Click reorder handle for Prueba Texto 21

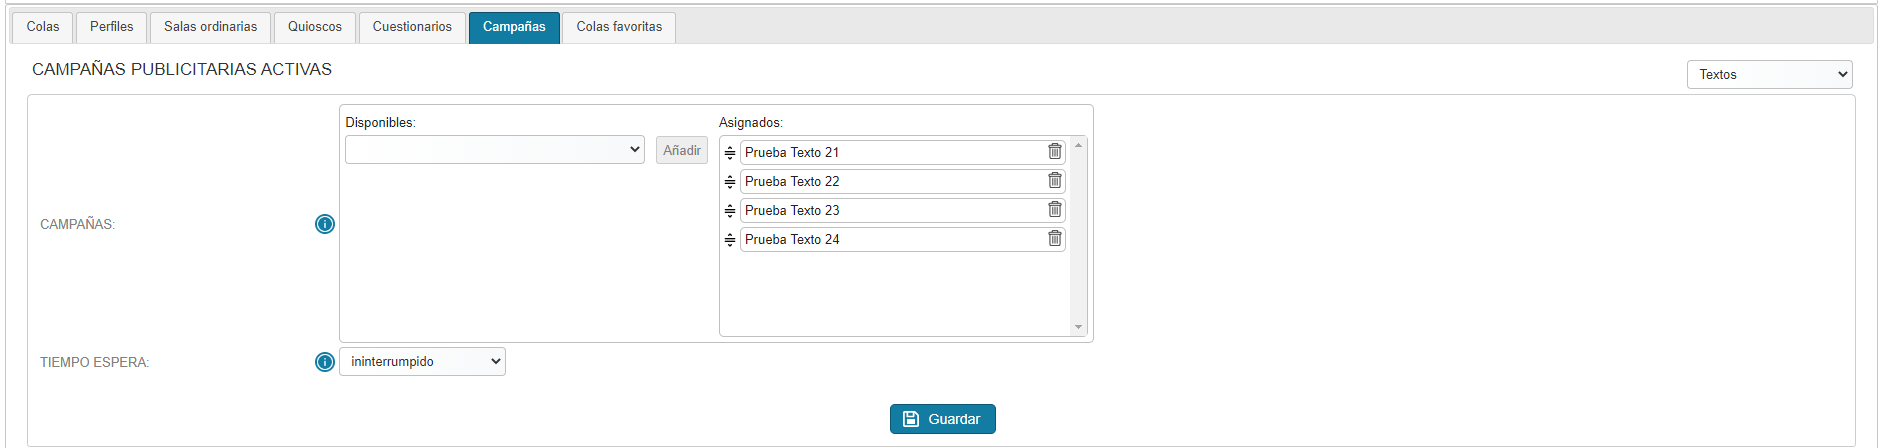tap(730, 153)
